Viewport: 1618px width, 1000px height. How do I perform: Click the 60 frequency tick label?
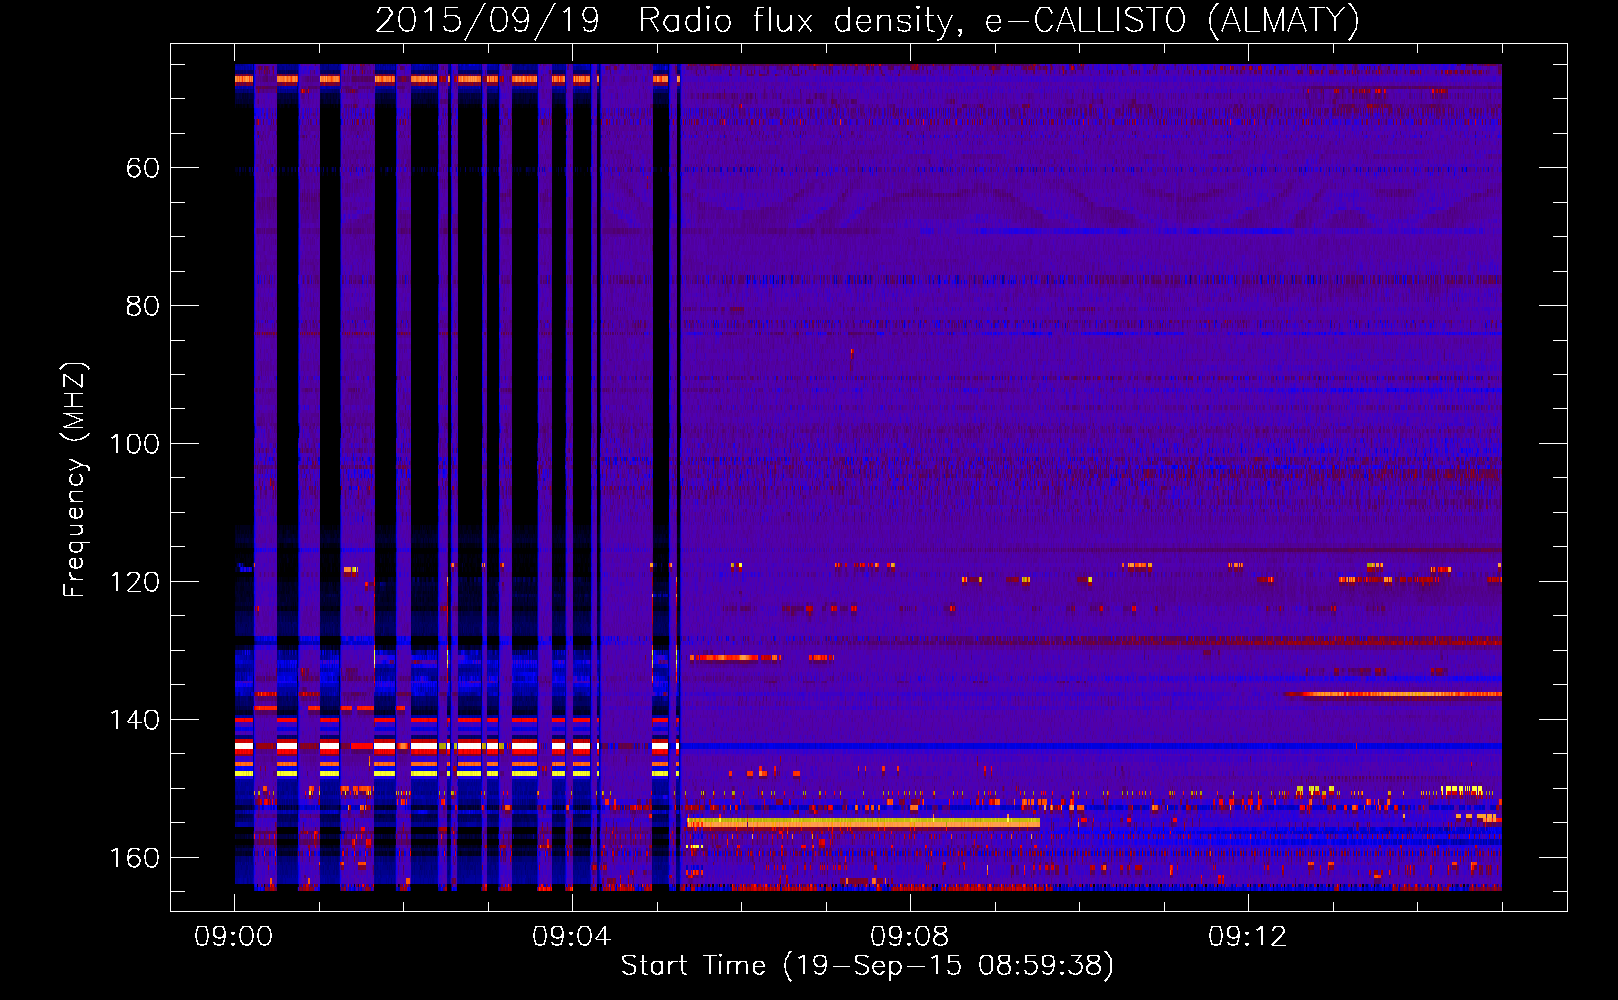coord(142,168)
